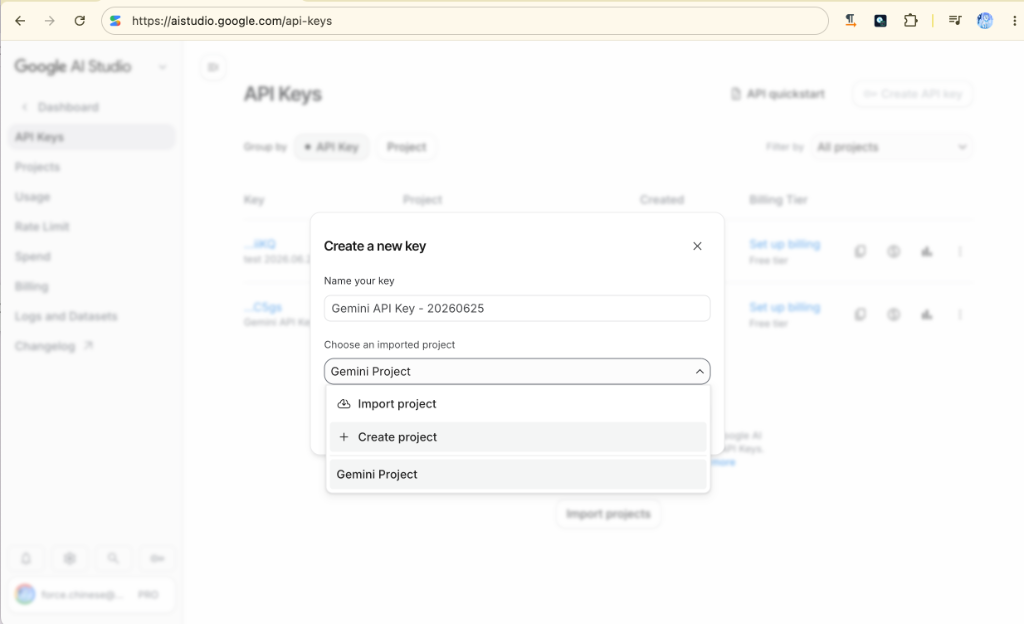Choose Import project from the dropdown list
This screenshot has width=1024, height=624.
pos(517,404)
